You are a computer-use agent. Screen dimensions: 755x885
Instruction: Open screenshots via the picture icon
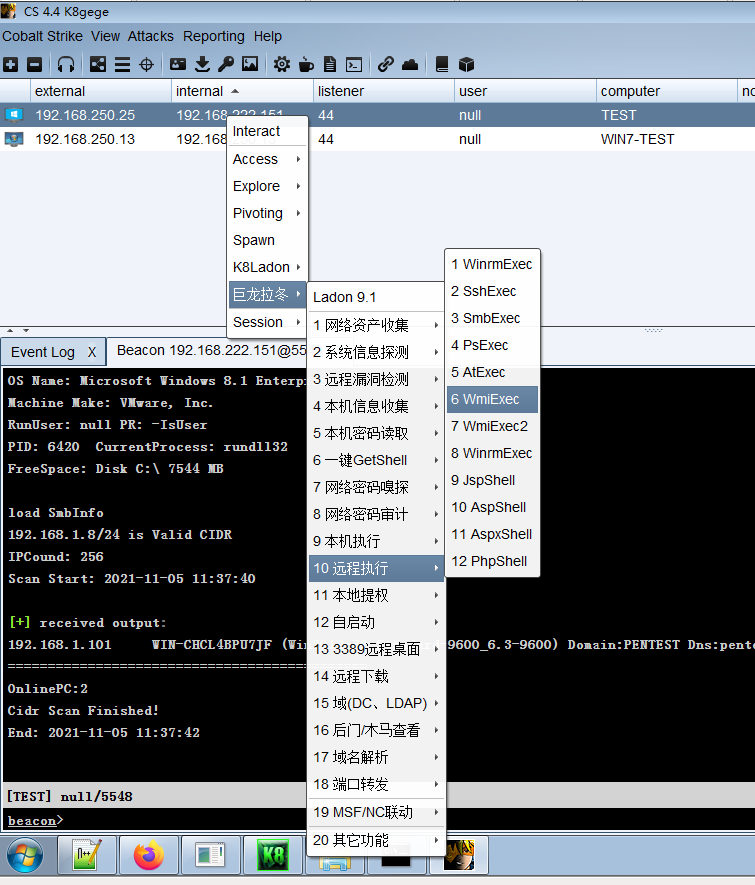click(x=250, y=64)
